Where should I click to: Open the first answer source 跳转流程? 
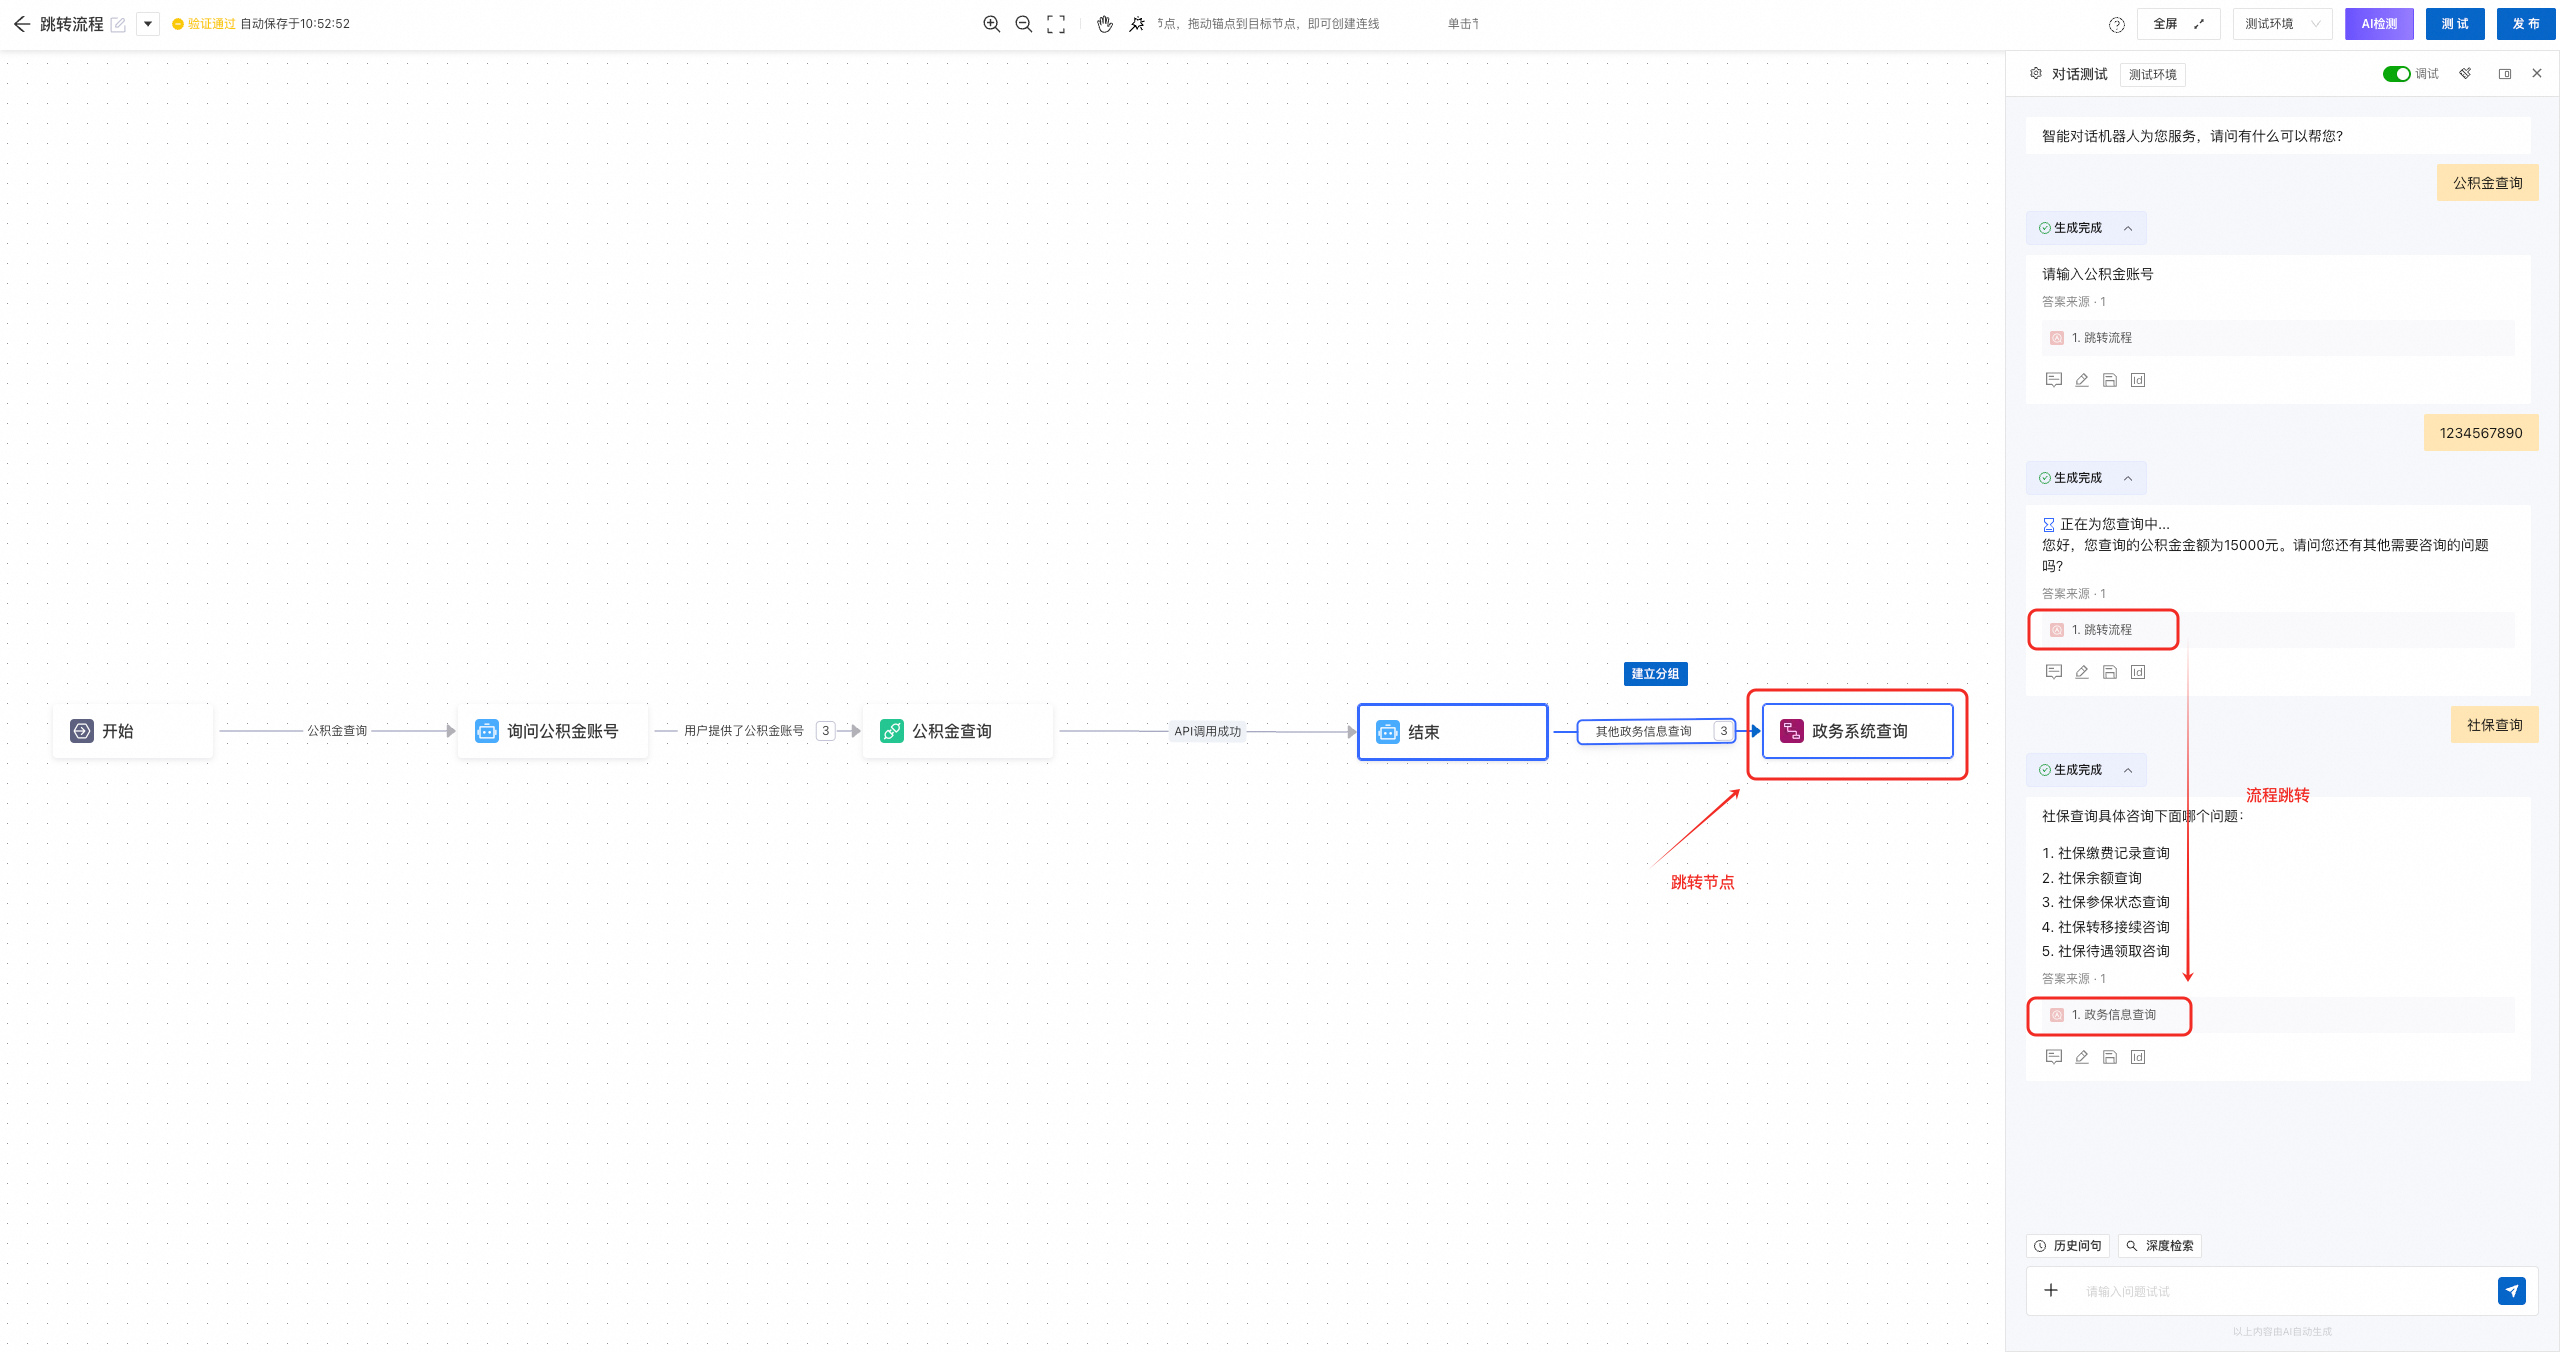click(x=2277, y=338)
